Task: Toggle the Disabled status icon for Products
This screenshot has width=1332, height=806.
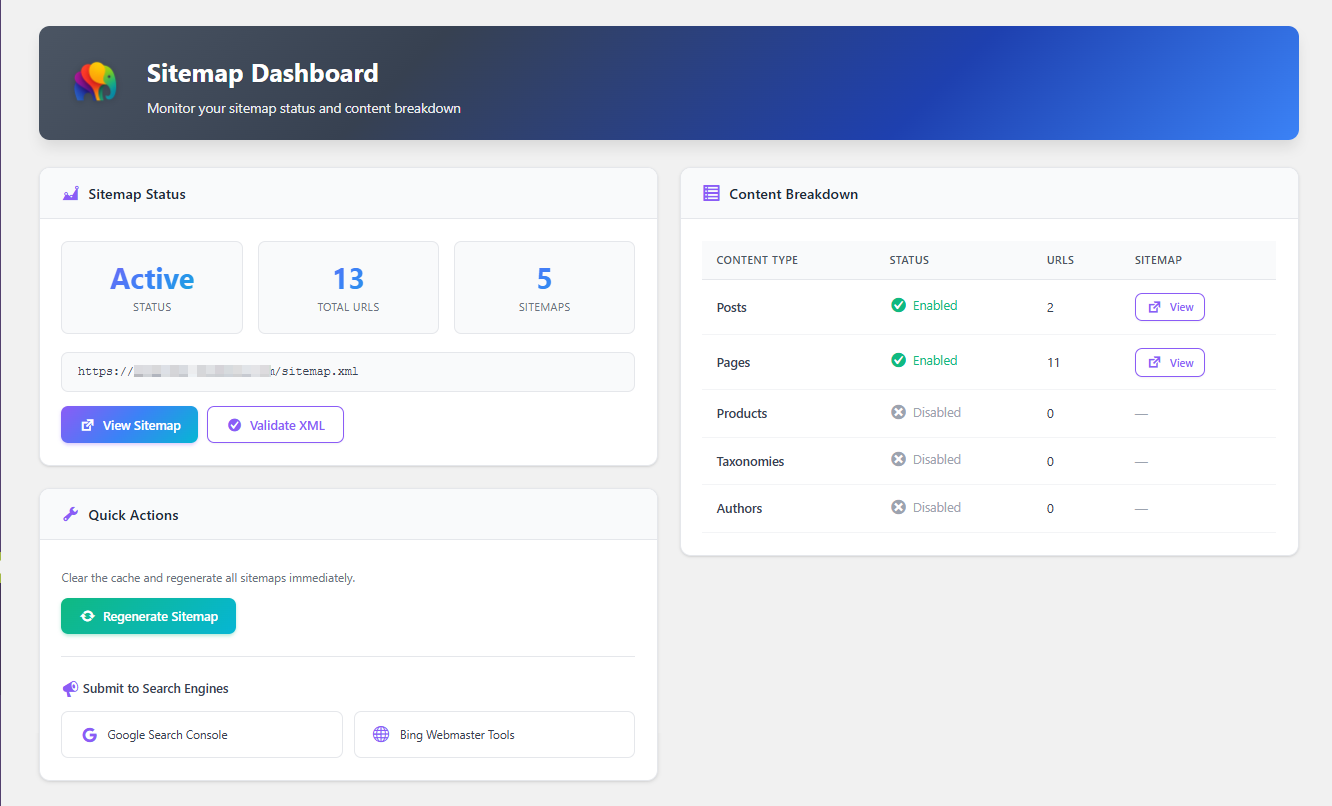Action: coord(898,412)
